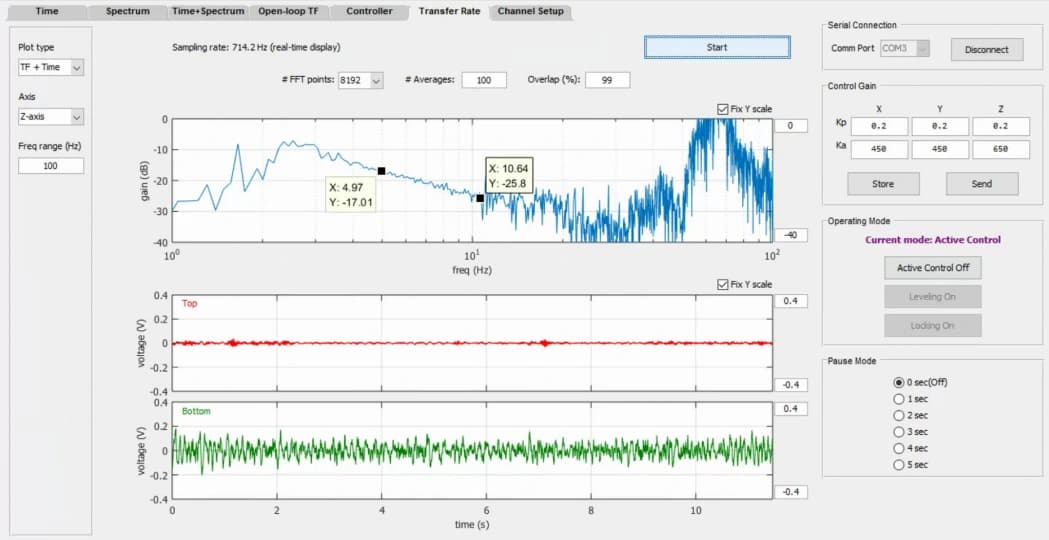Image resolution: width=1049 pixels, height=540 pixels.
Task: Click gain plot lower limit field -40
Action: (791, 235)
